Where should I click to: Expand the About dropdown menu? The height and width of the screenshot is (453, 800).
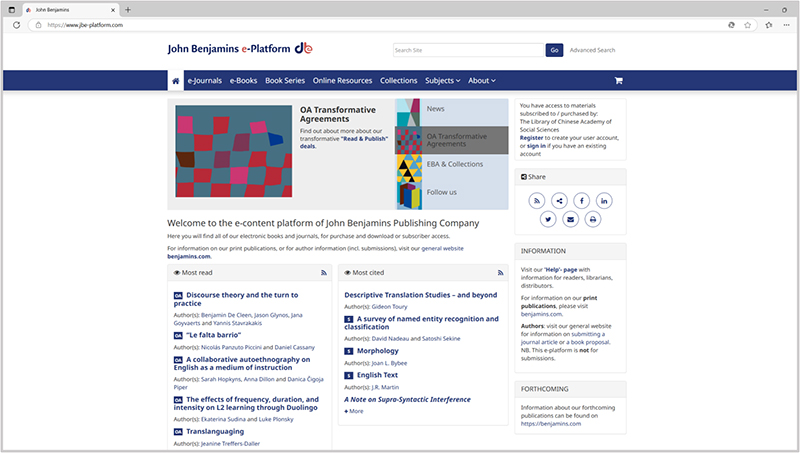pyautogui.click(x=482, y=81)
